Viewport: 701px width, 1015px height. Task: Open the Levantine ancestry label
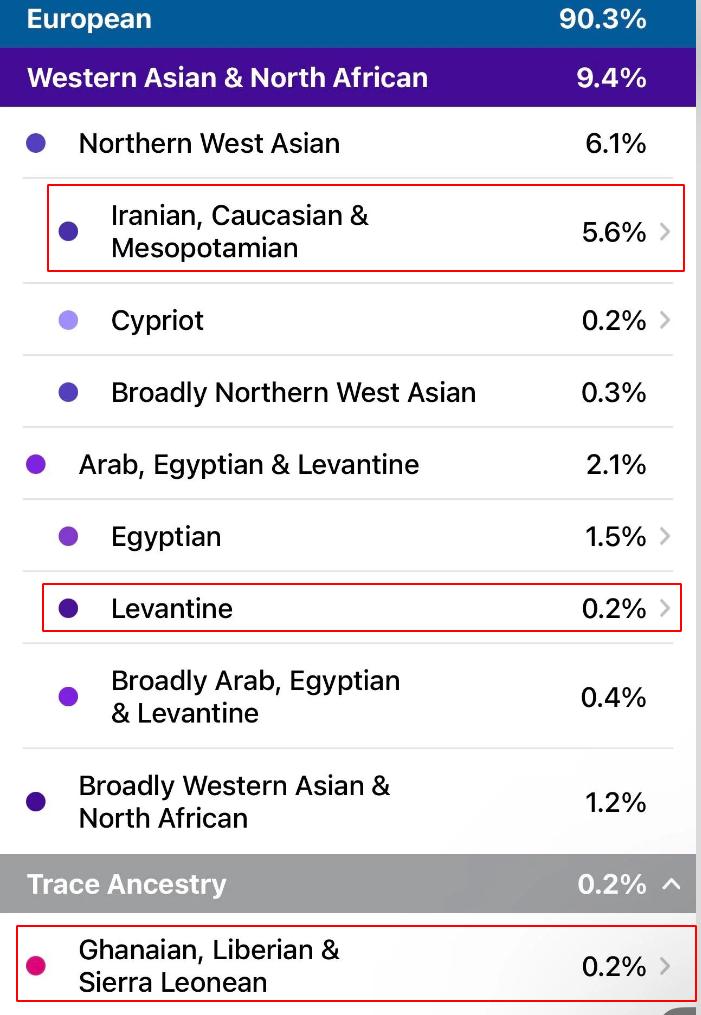tap(172, 608)
